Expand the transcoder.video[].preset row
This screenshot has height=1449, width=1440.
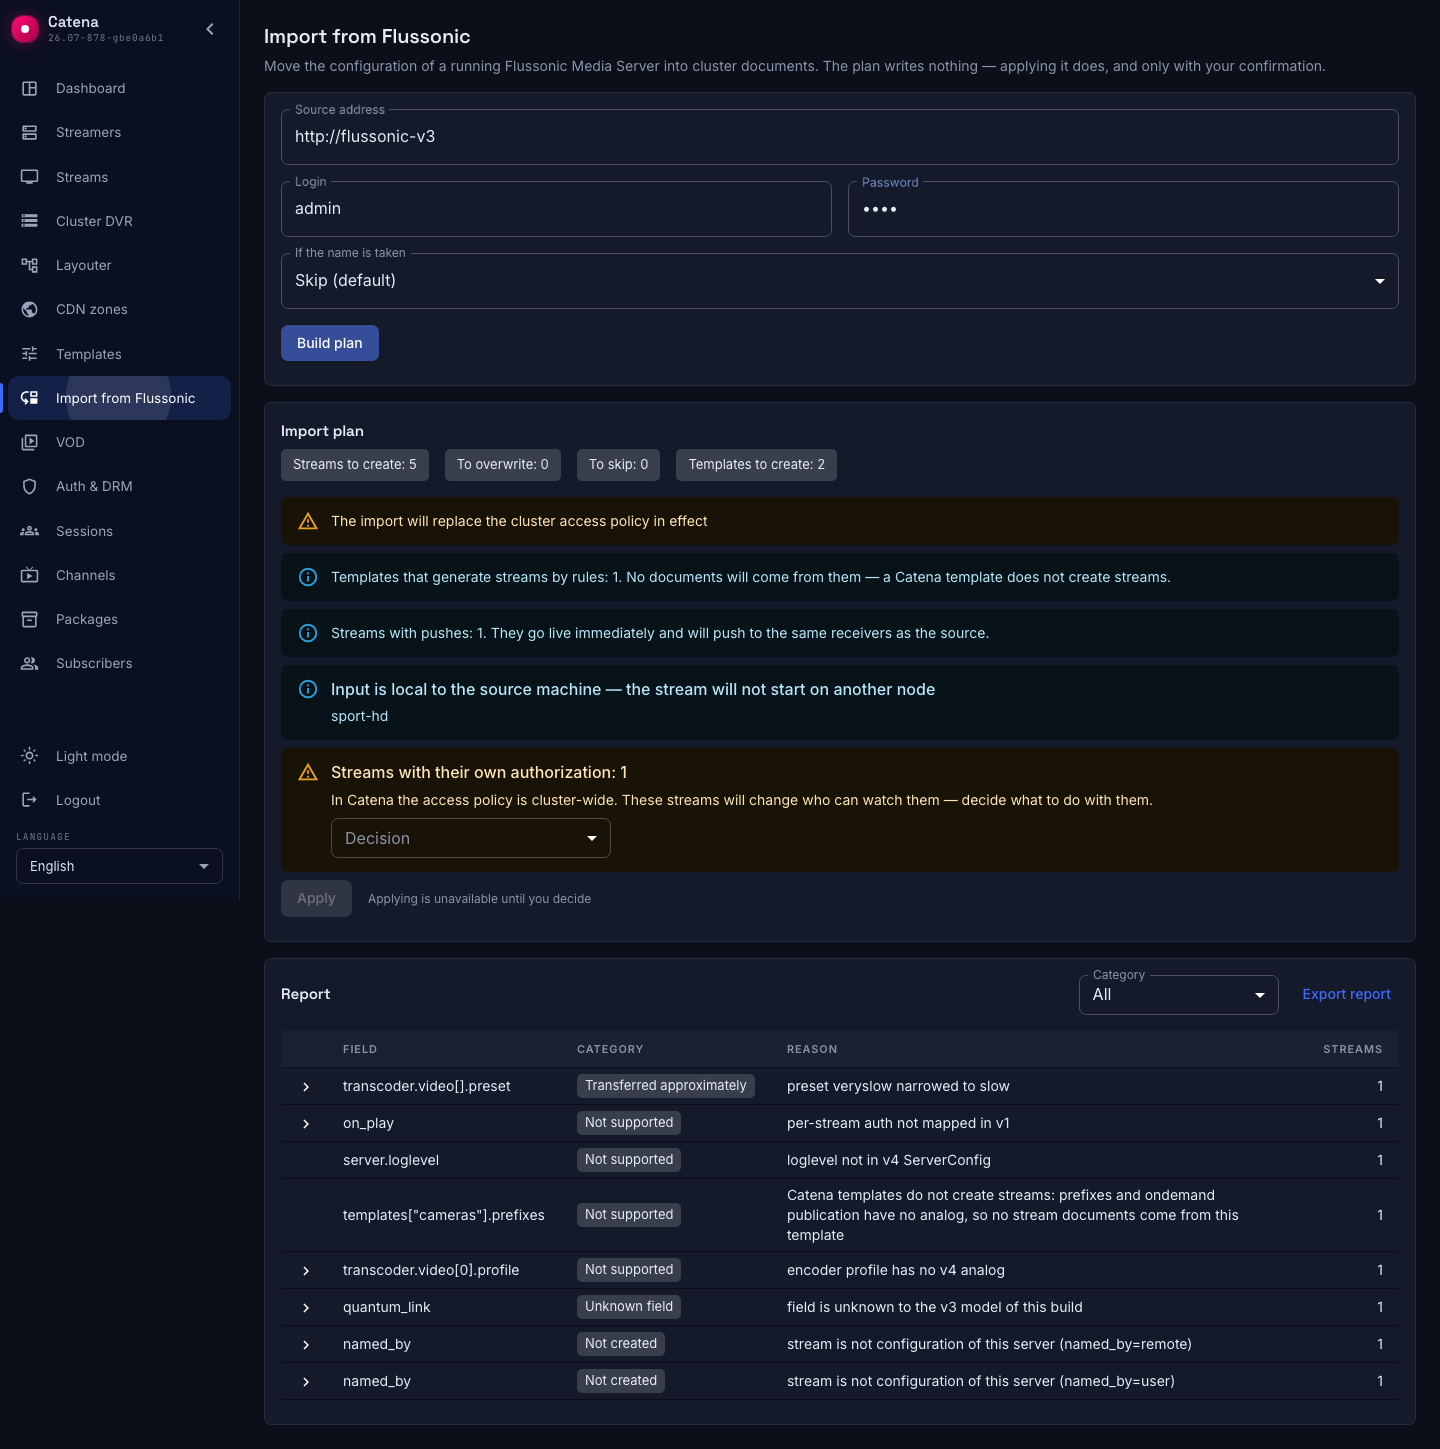pos(306,1086)
